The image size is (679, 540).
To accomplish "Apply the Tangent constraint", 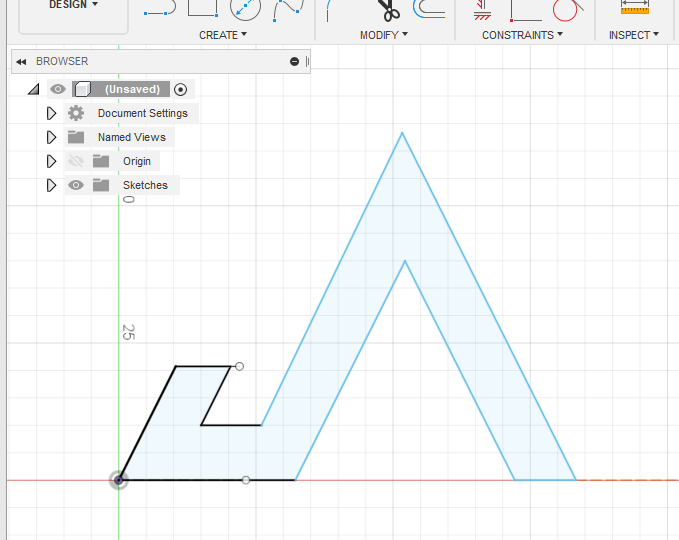I will click(x=568, y=10).
